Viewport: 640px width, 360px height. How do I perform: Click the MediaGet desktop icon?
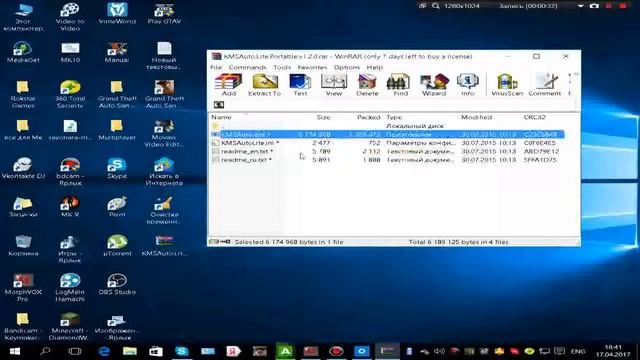point(23,52)
